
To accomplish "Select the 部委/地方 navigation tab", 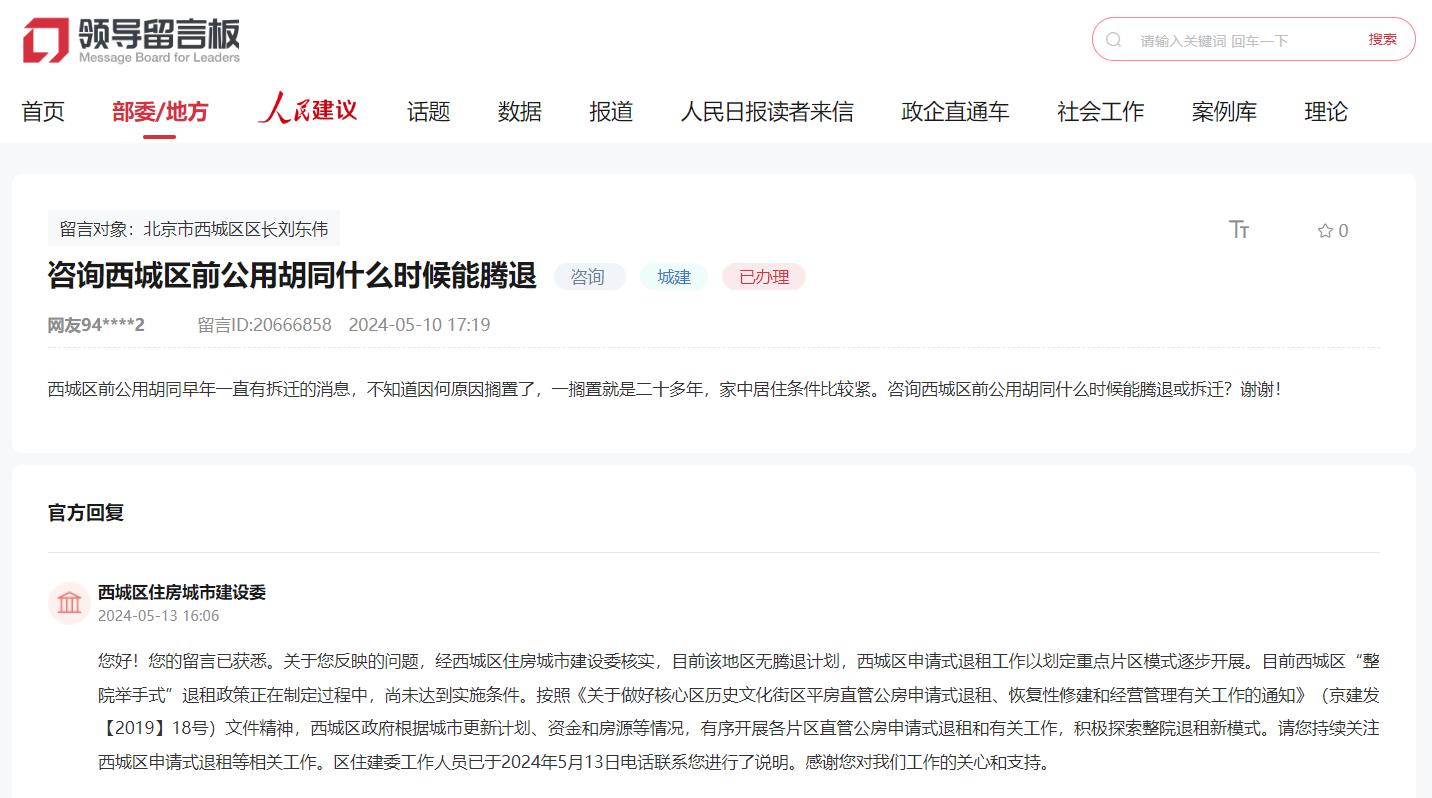I will click(160, 112).
